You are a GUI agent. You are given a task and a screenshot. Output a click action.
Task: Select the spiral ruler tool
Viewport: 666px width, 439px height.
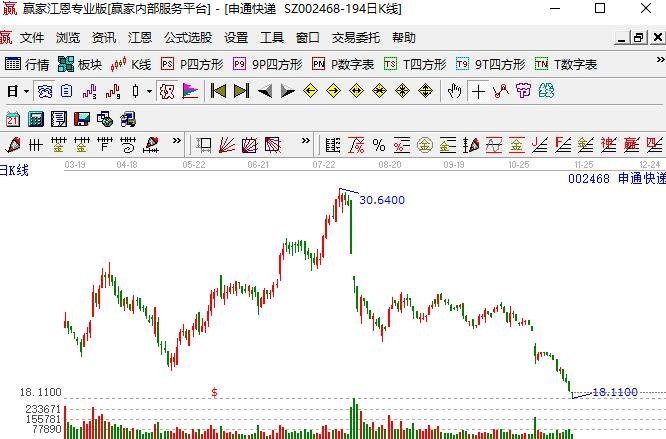tap(127, 145)
